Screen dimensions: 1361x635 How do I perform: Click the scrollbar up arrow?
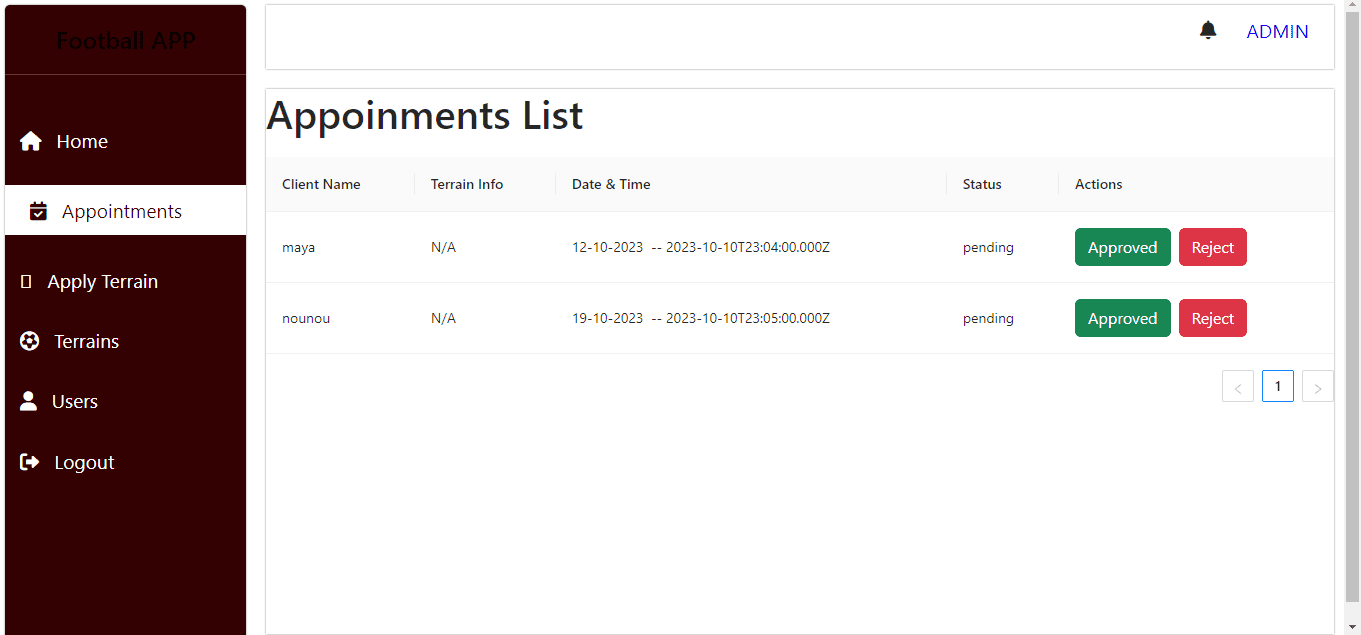tap(1352, 7)
